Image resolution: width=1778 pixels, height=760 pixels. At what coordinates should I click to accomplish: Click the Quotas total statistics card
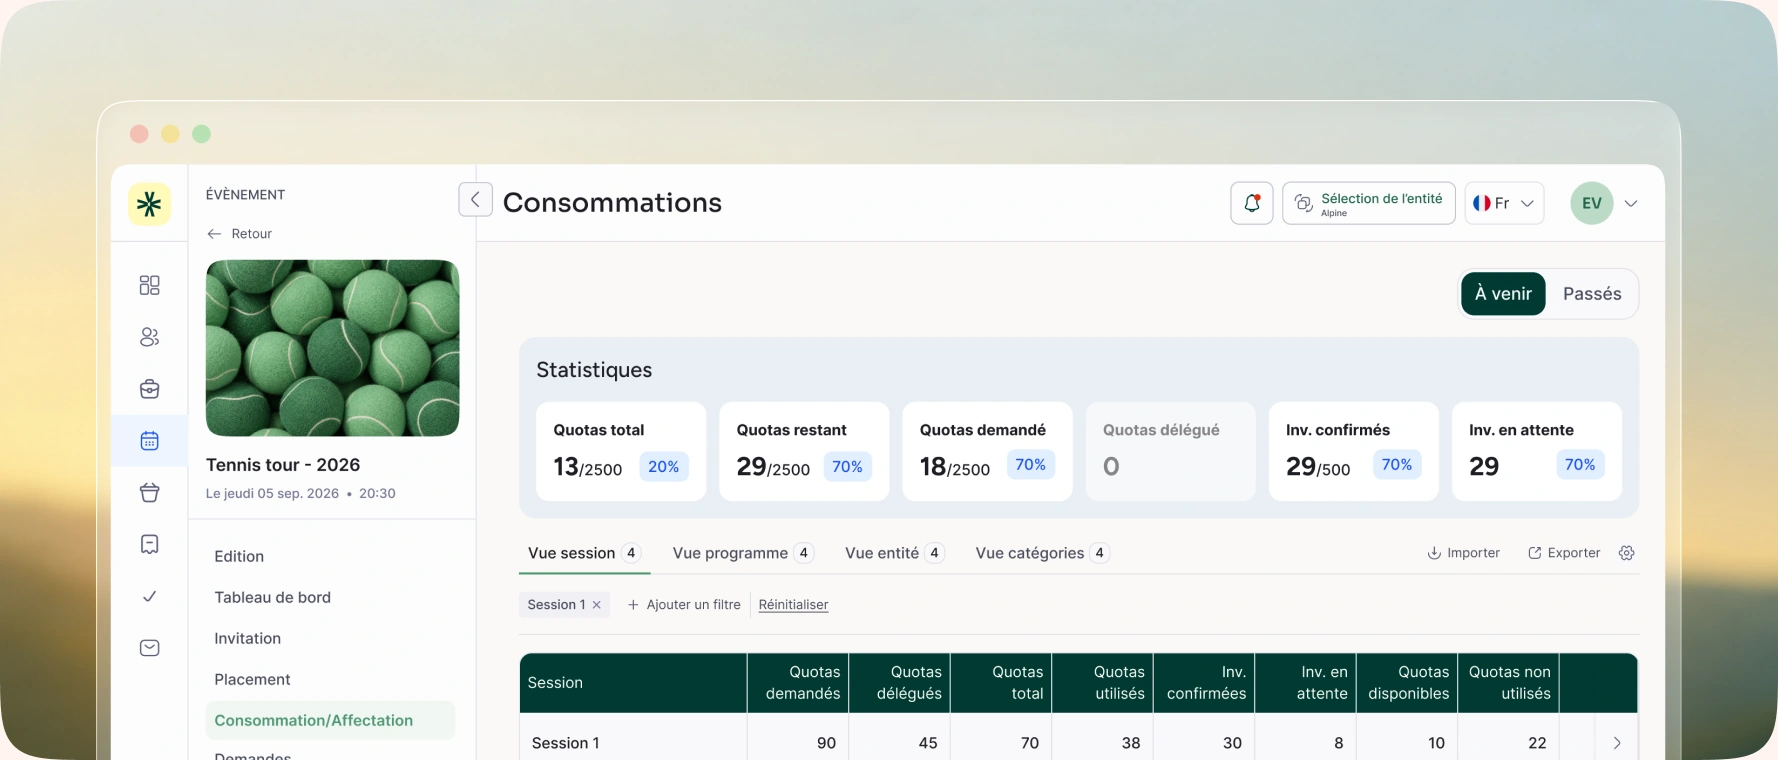click(621, 451)
